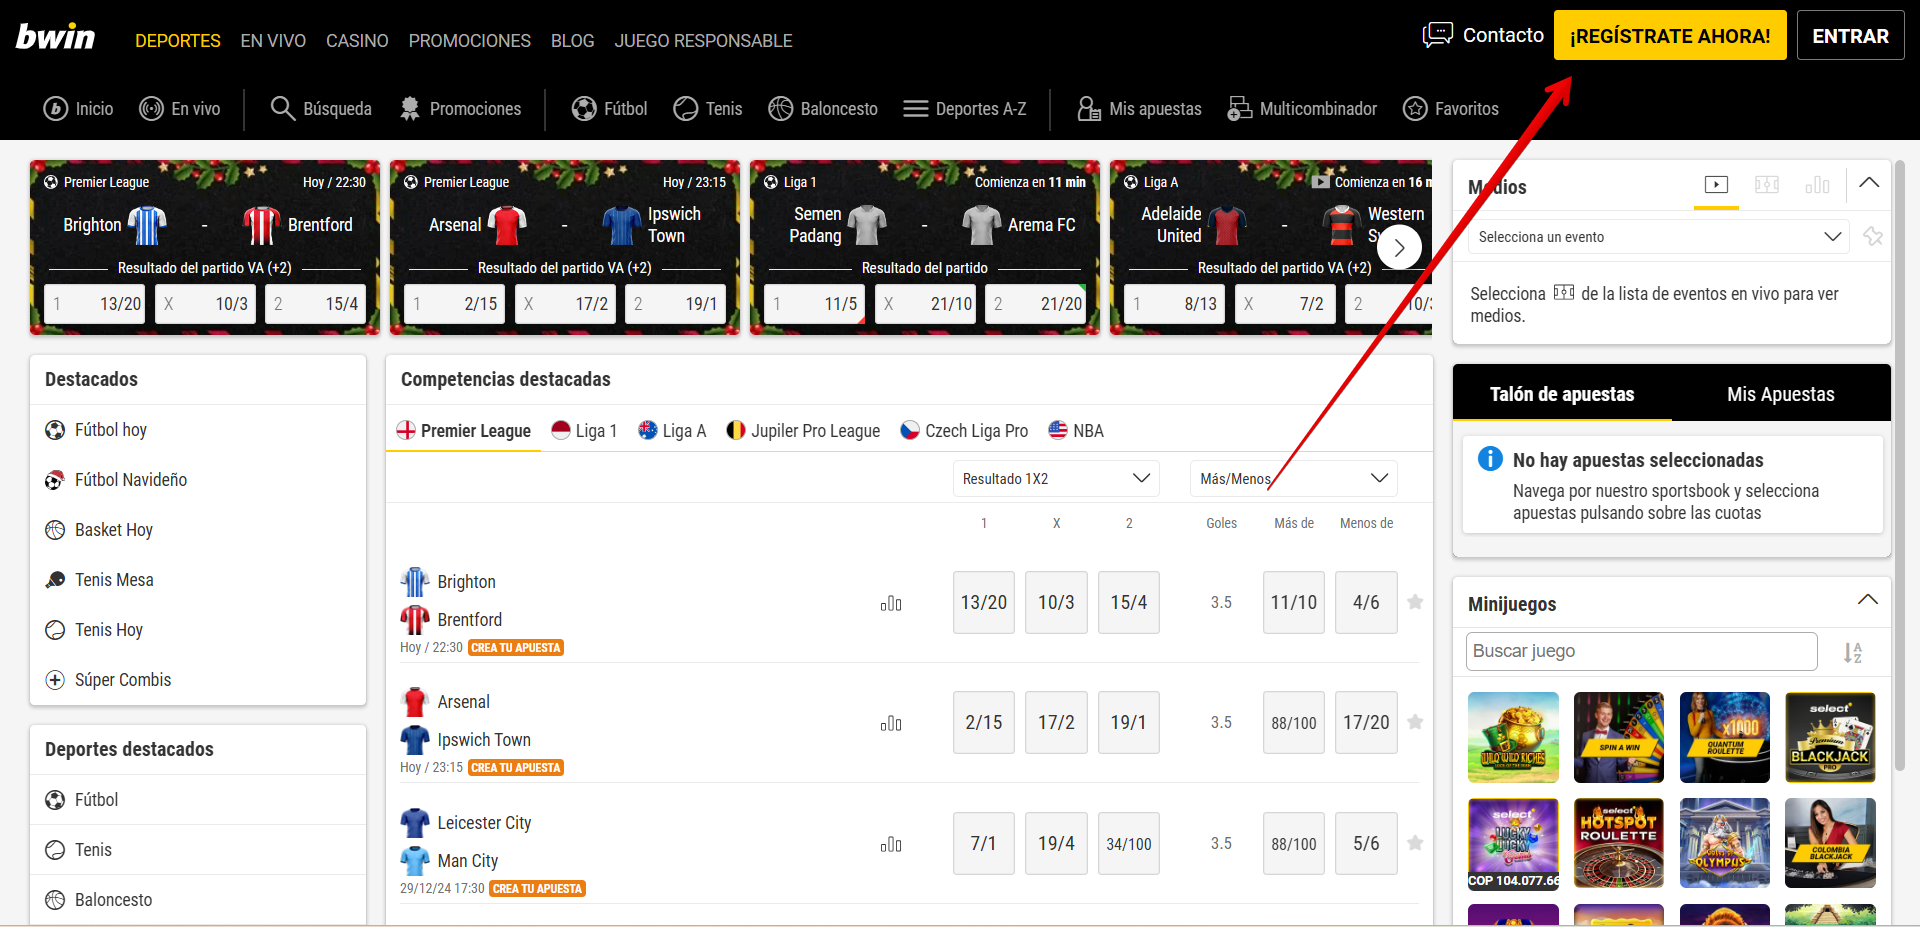The width and height of the screenshot is (1920, 927).
Task: Open En vivo from the sports nav bar
Action: 180,109
